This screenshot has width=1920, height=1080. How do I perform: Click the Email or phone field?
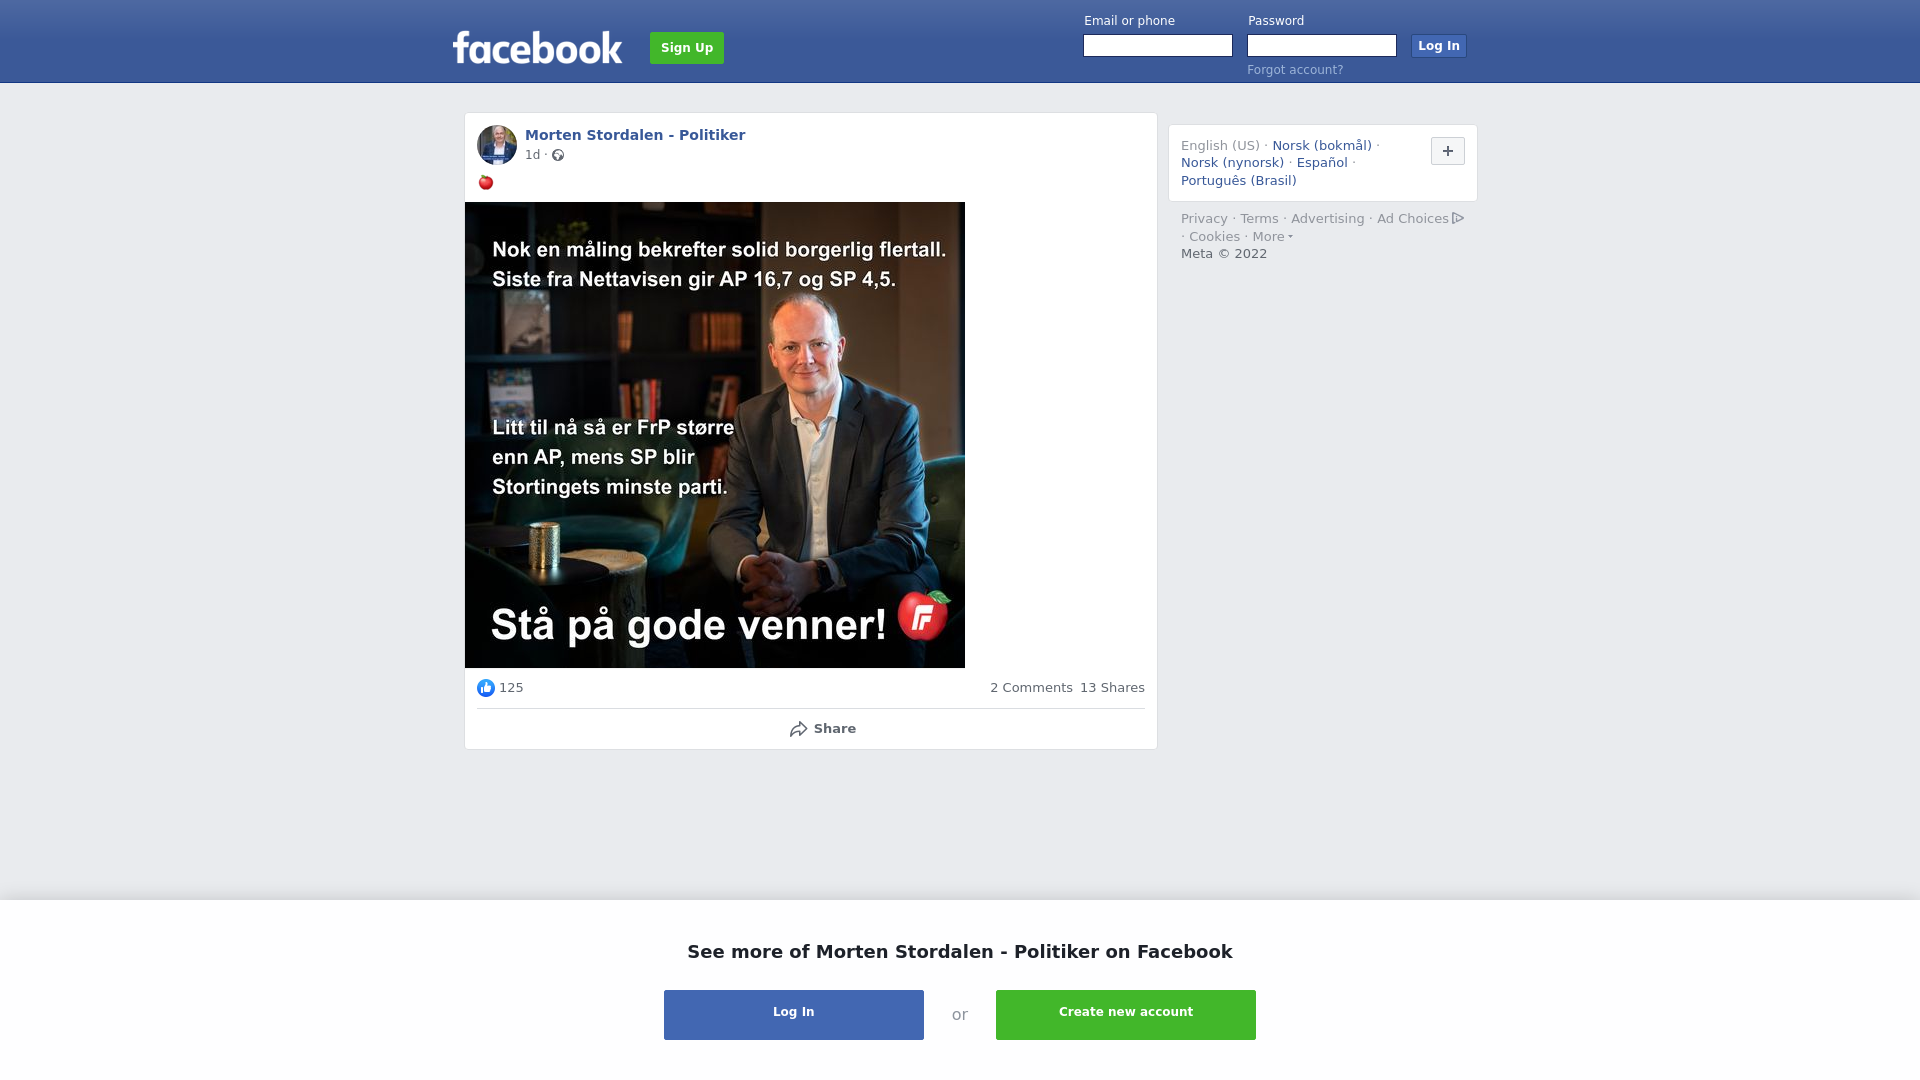click(1158, 46)
